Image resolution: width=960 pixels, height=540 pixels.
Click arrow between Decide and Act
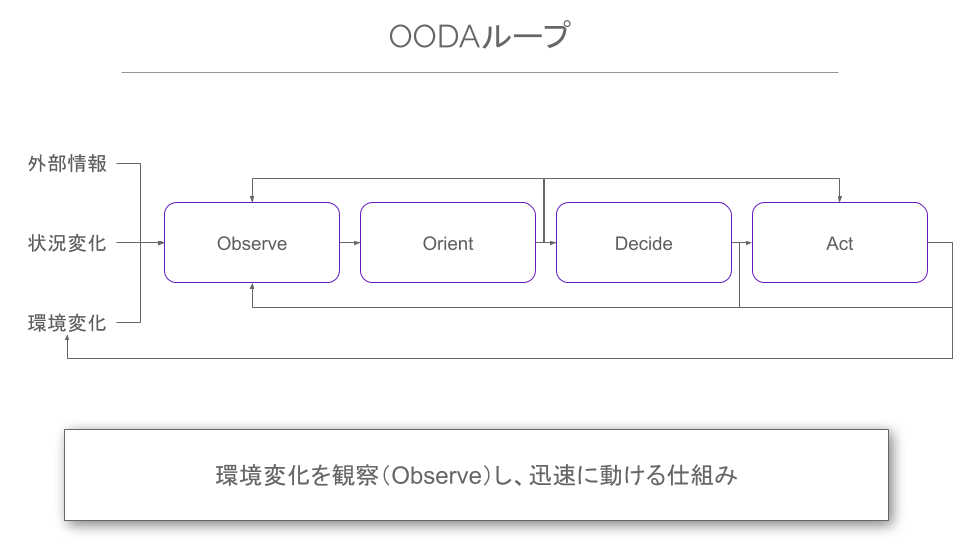(x=741, y=243)
